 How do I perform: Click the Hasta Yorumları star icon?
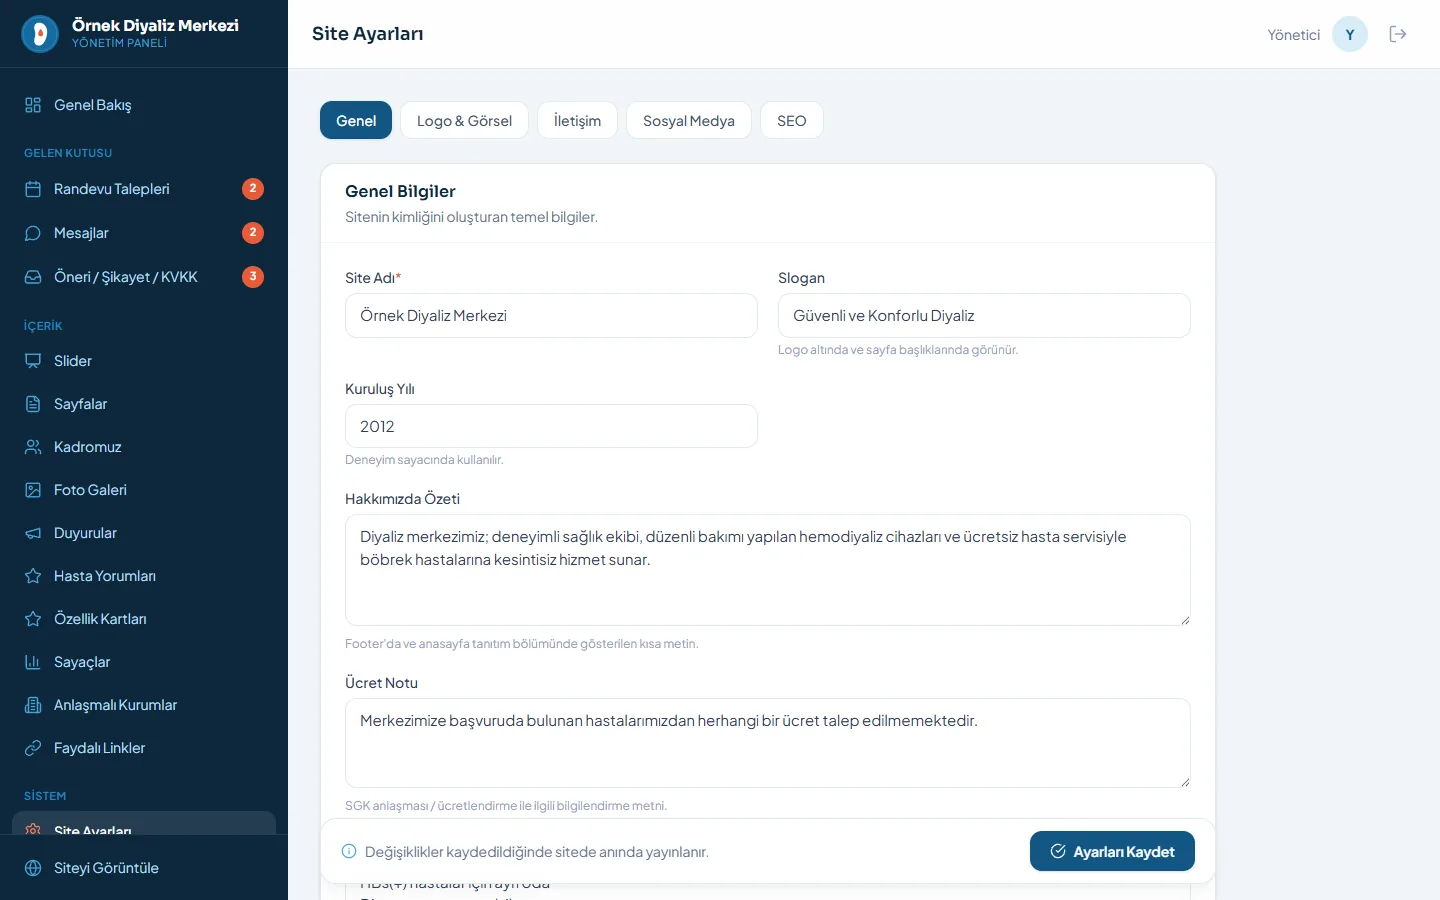[33, 576]
